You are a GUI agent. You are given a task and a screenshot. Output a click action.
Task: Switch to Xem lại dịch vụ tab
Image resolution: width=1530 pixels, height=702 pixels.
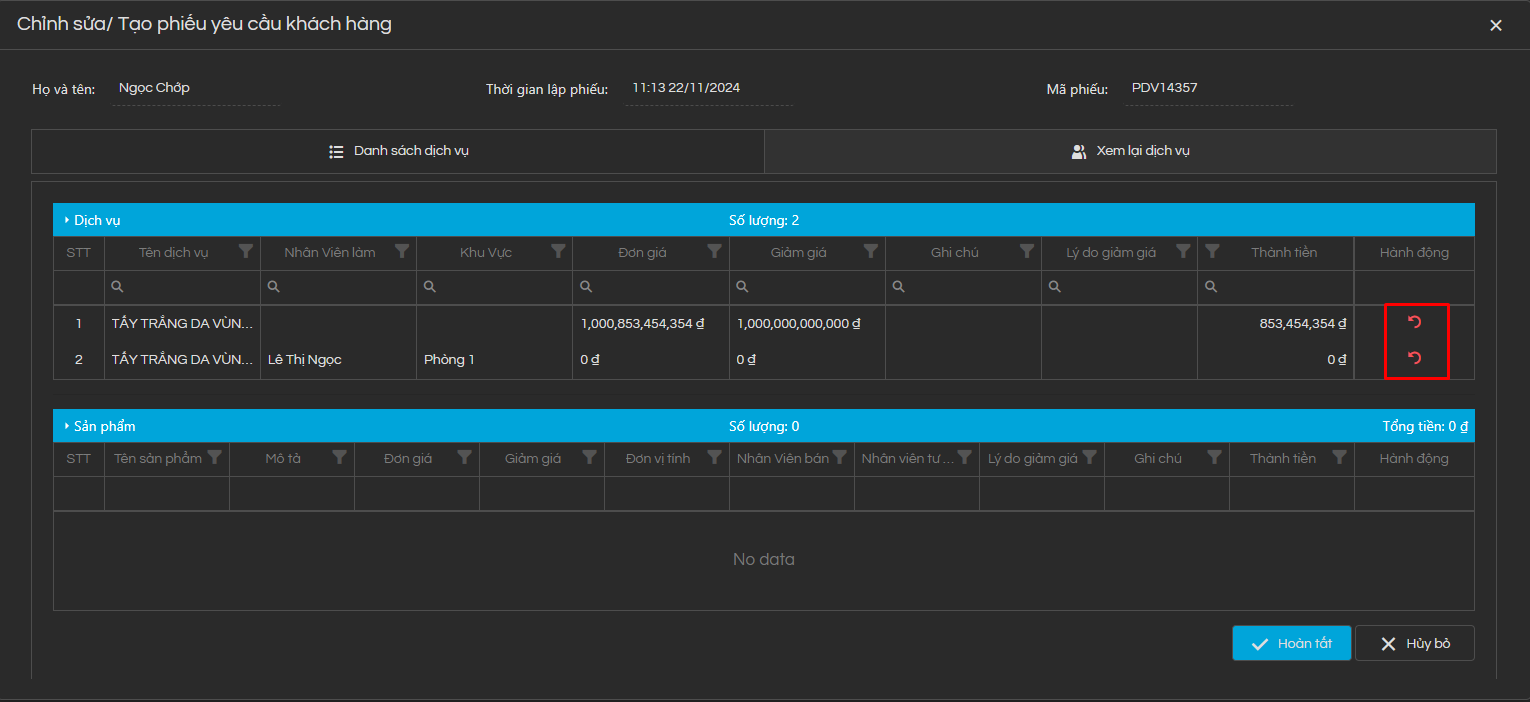pyautogui.click(x=1130, y=151)
